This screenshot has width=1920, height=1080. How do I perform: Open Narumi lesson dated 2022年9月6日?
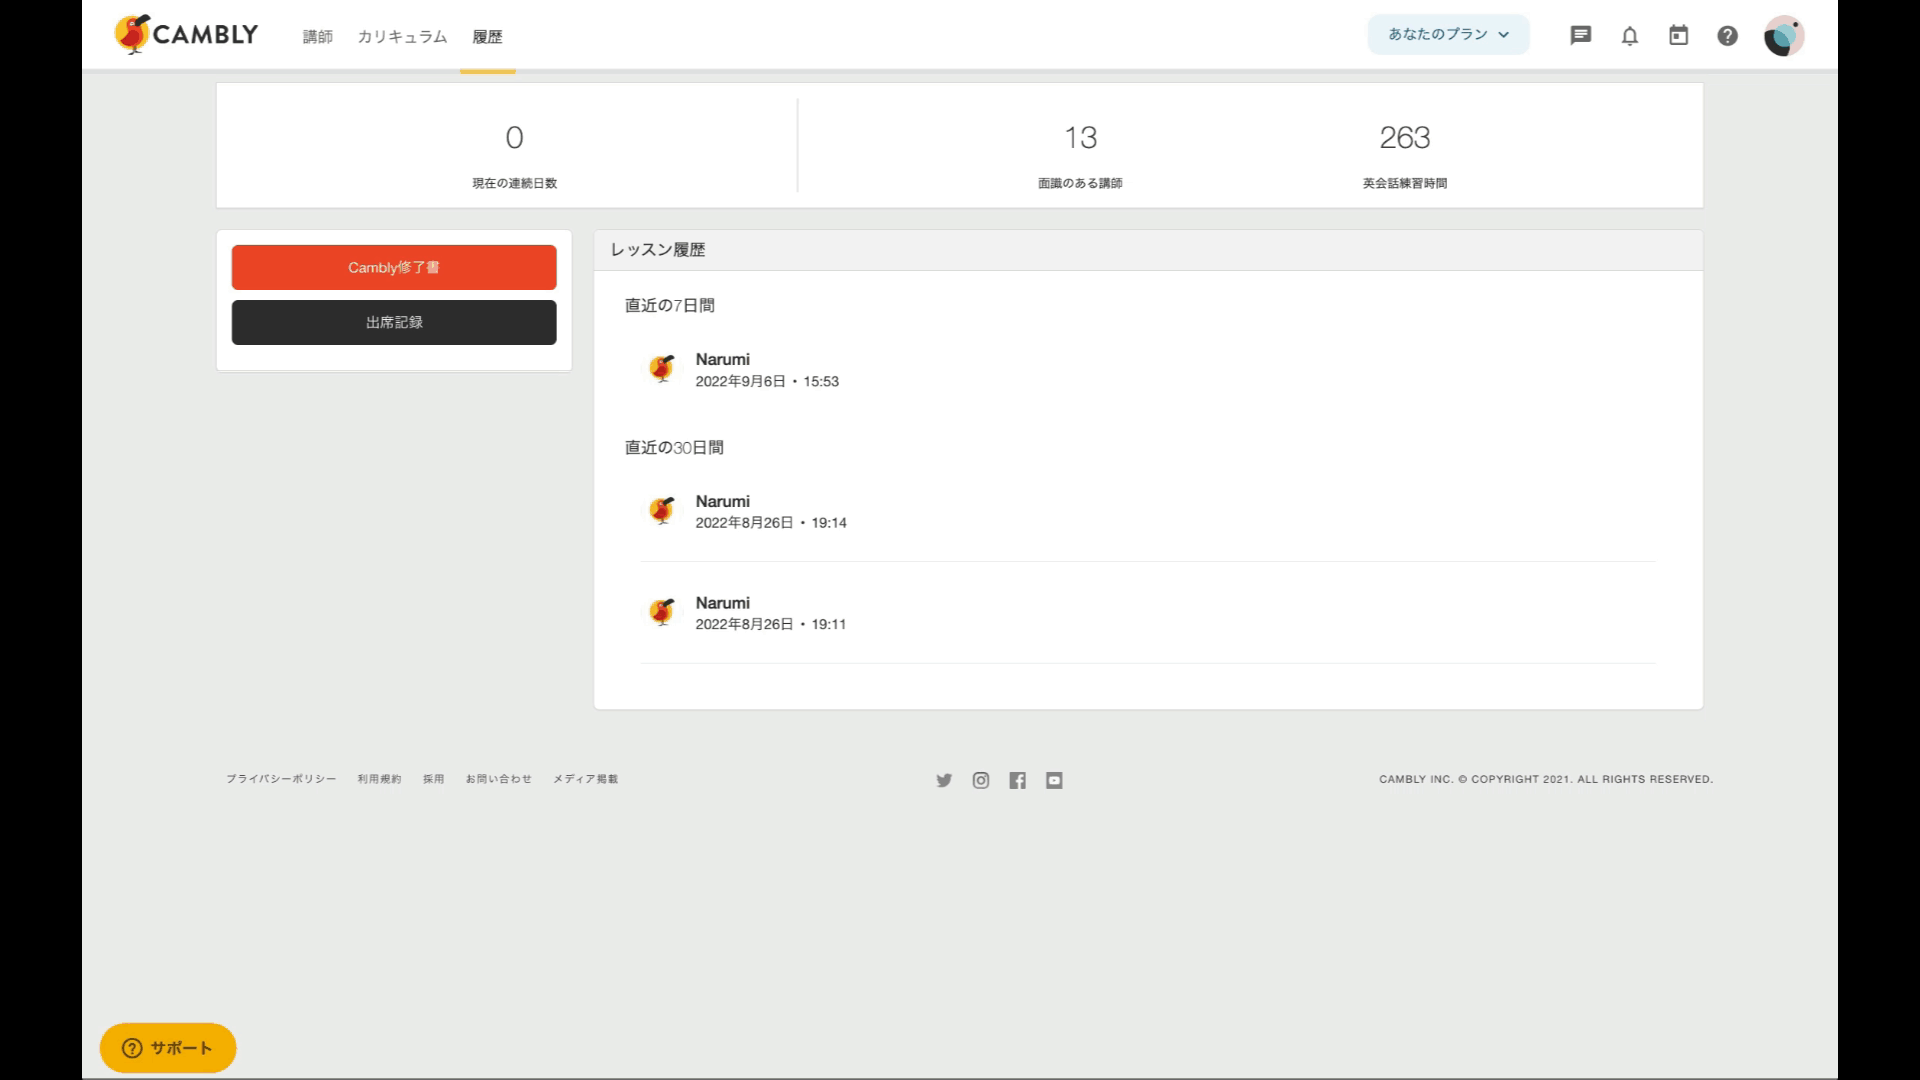[1148, 370]
